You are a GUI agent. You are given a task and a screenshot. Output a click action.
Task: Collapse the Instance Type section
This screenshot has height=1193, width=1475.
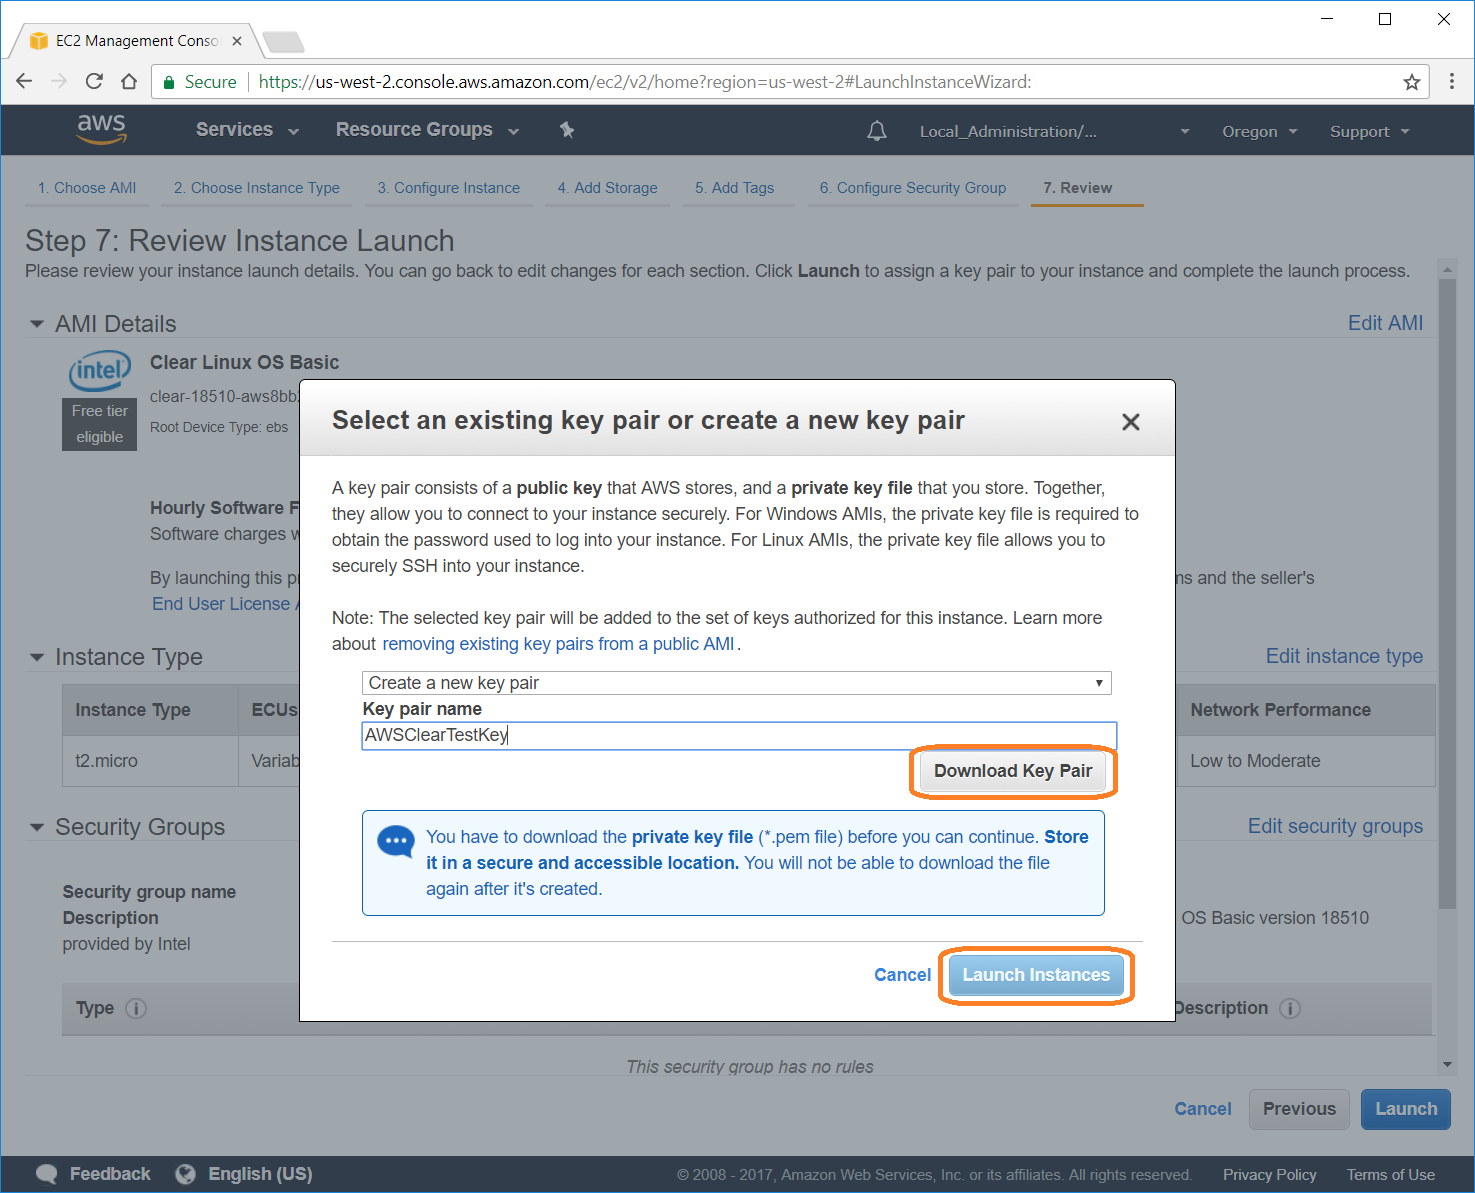[37, 657]
